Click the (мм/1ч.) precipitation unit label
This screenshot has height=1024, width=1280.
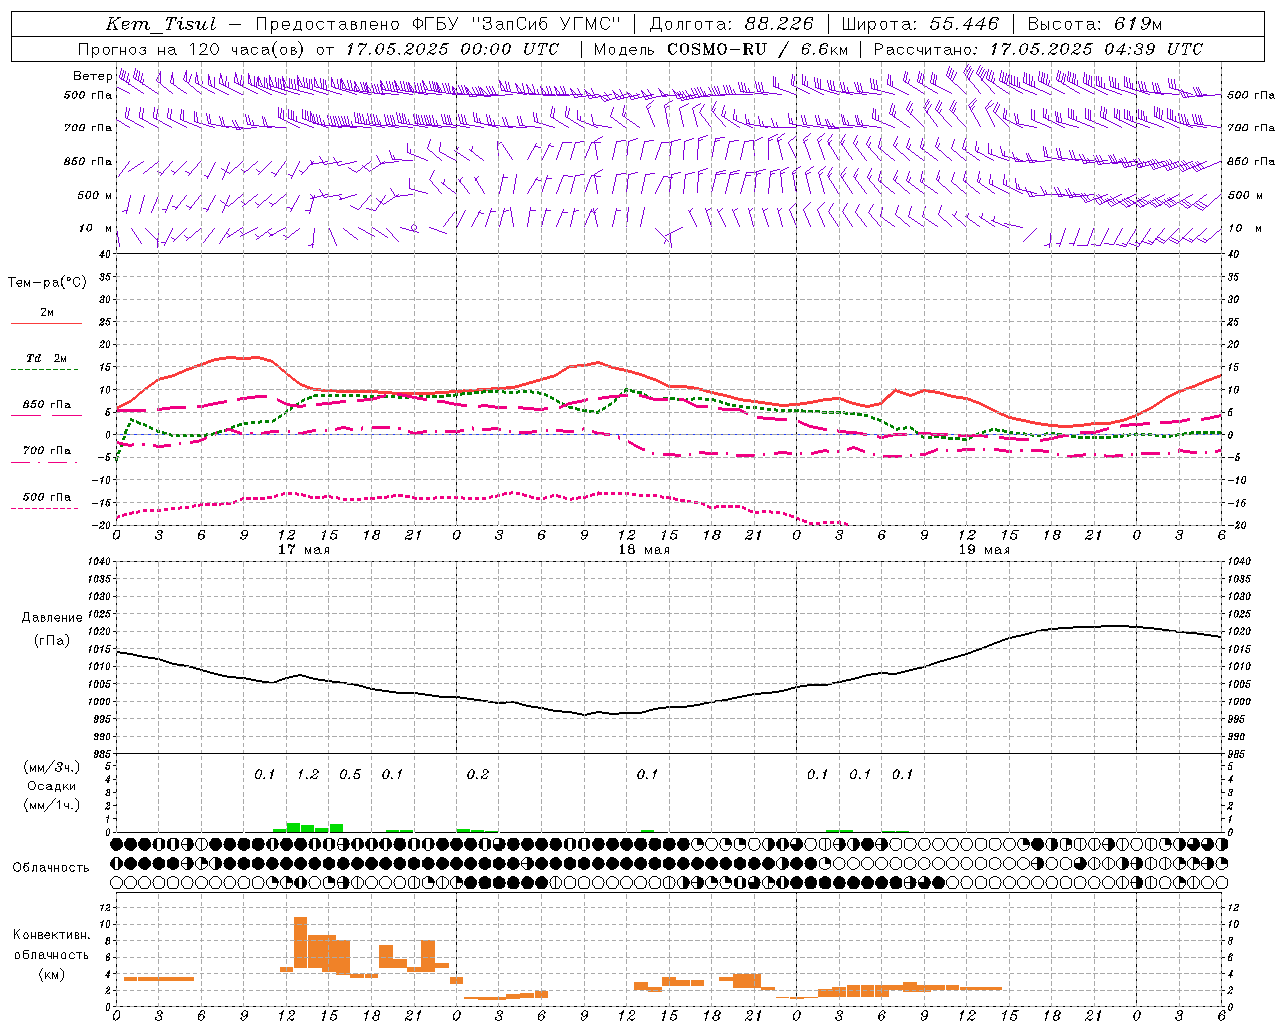[x=52, y=805]
